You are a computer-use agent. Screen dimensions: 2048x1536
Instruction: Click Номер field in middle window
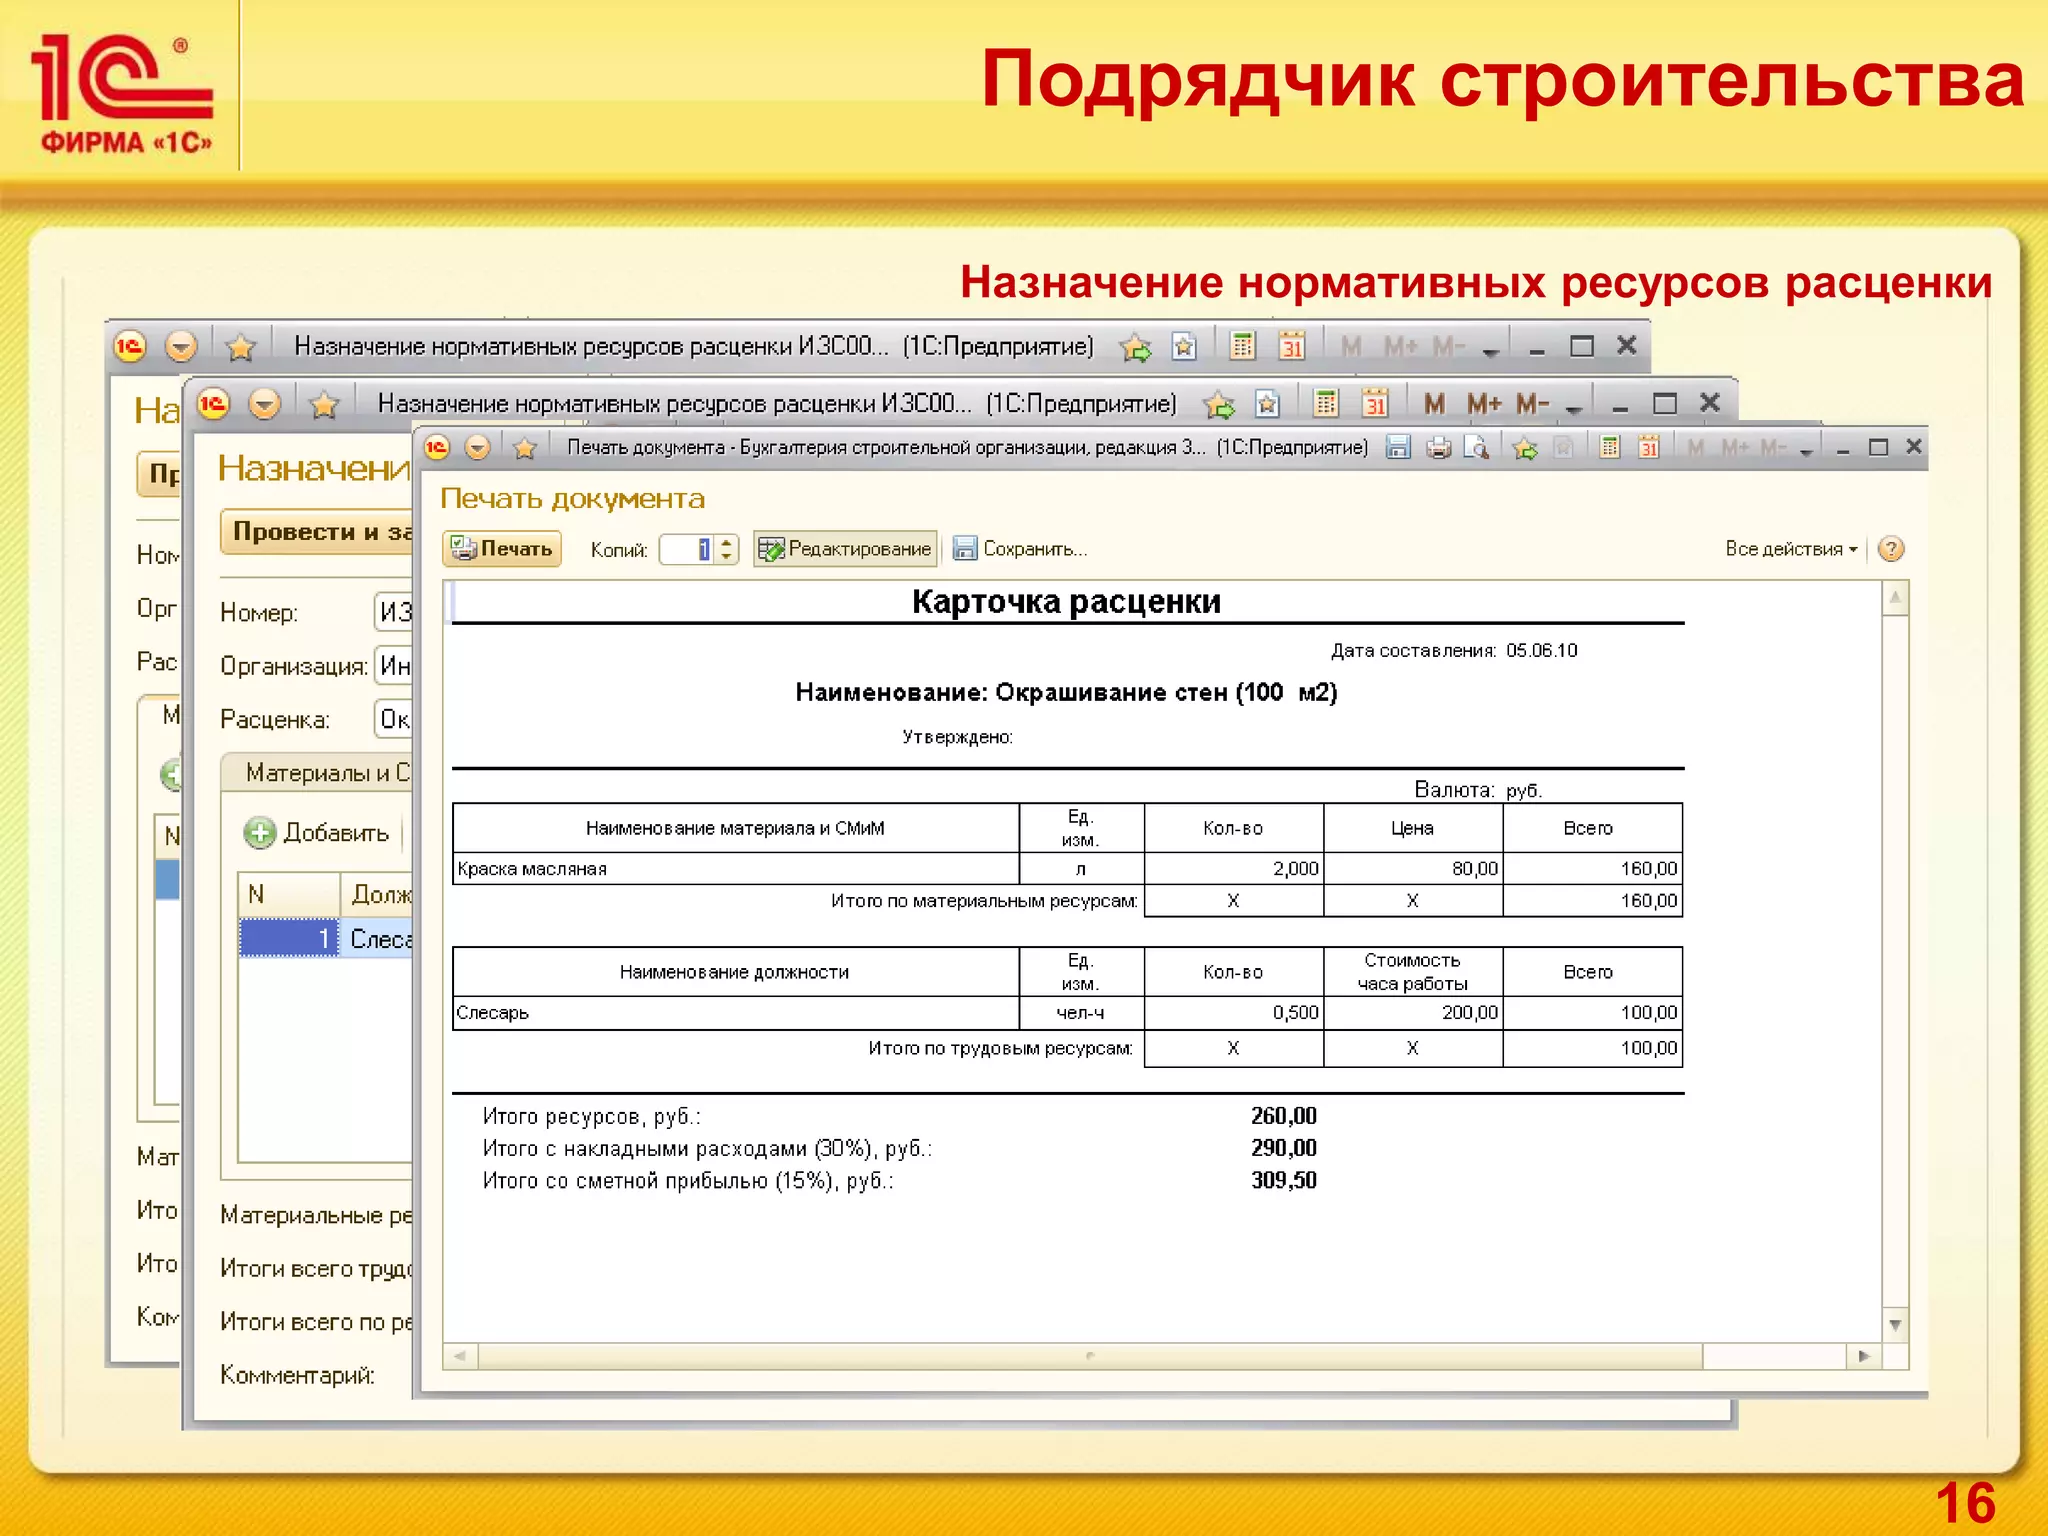[393, 612]
